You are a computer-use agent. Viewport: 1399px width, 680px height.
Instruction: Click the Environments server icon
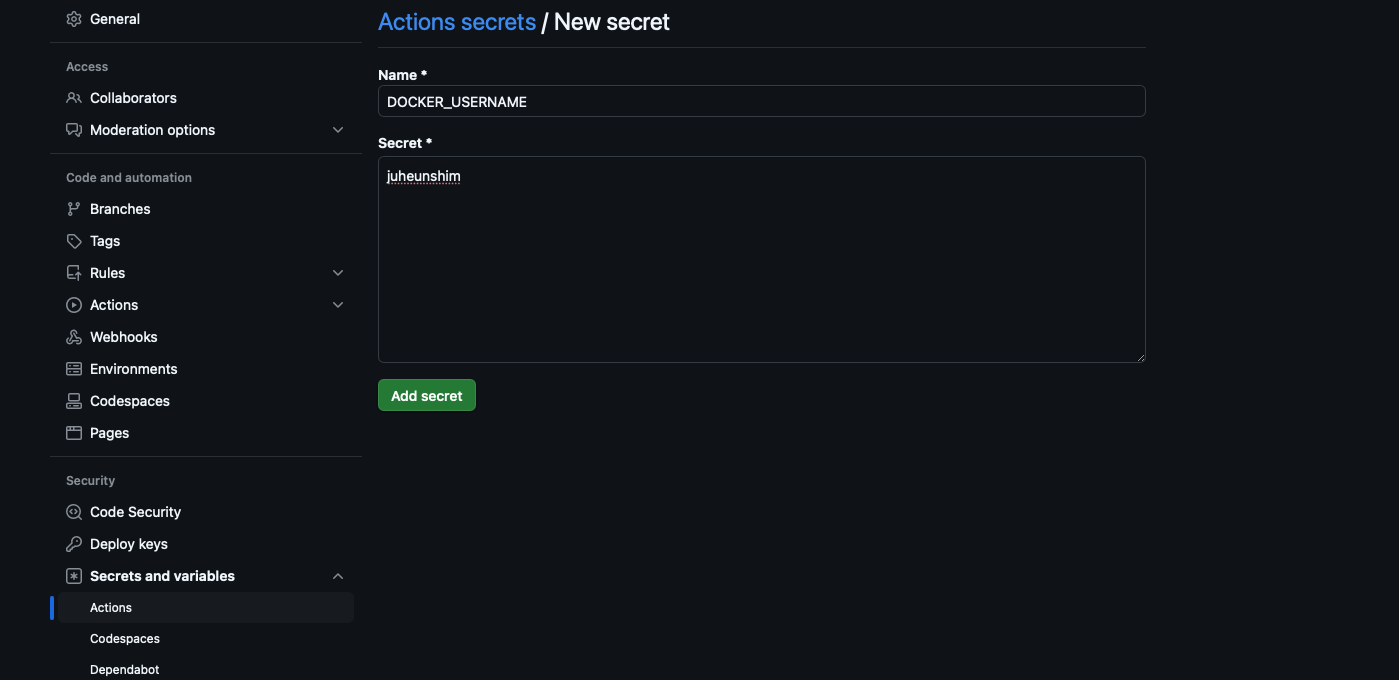point(74,369)
